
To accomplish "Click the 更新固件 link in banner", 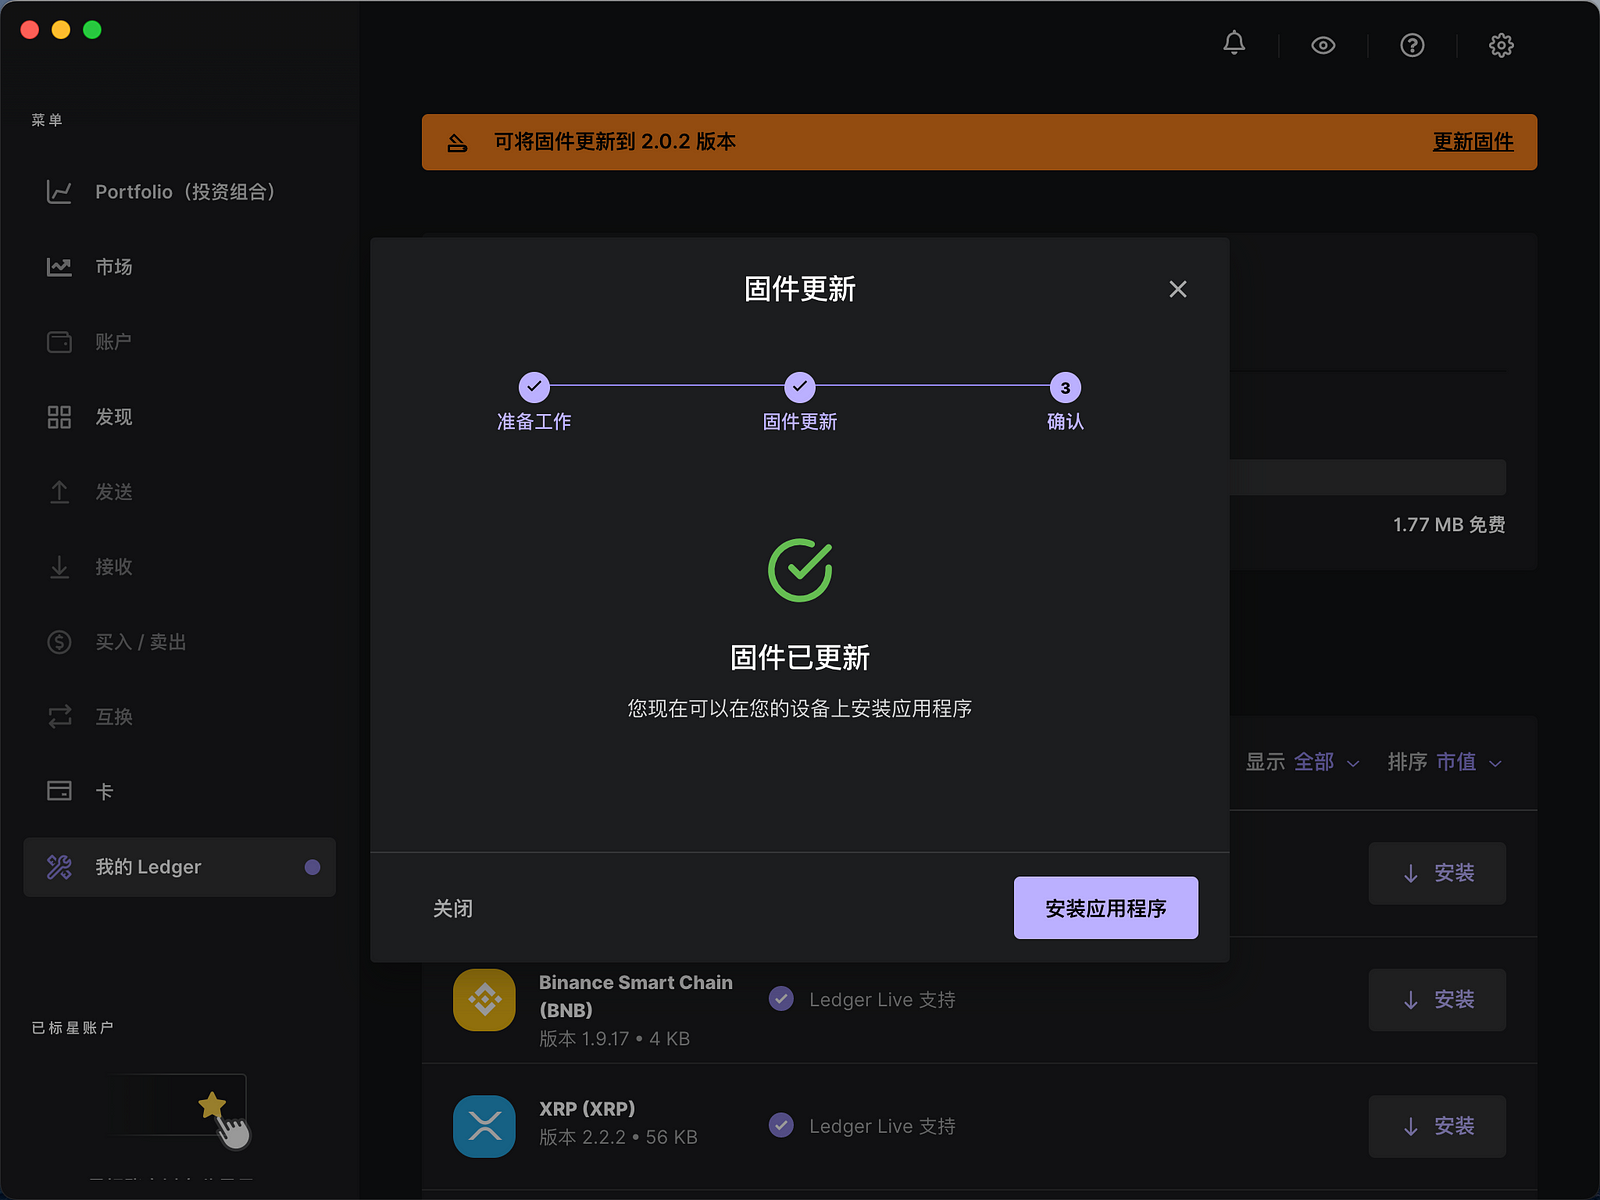I will point(1473,142).
